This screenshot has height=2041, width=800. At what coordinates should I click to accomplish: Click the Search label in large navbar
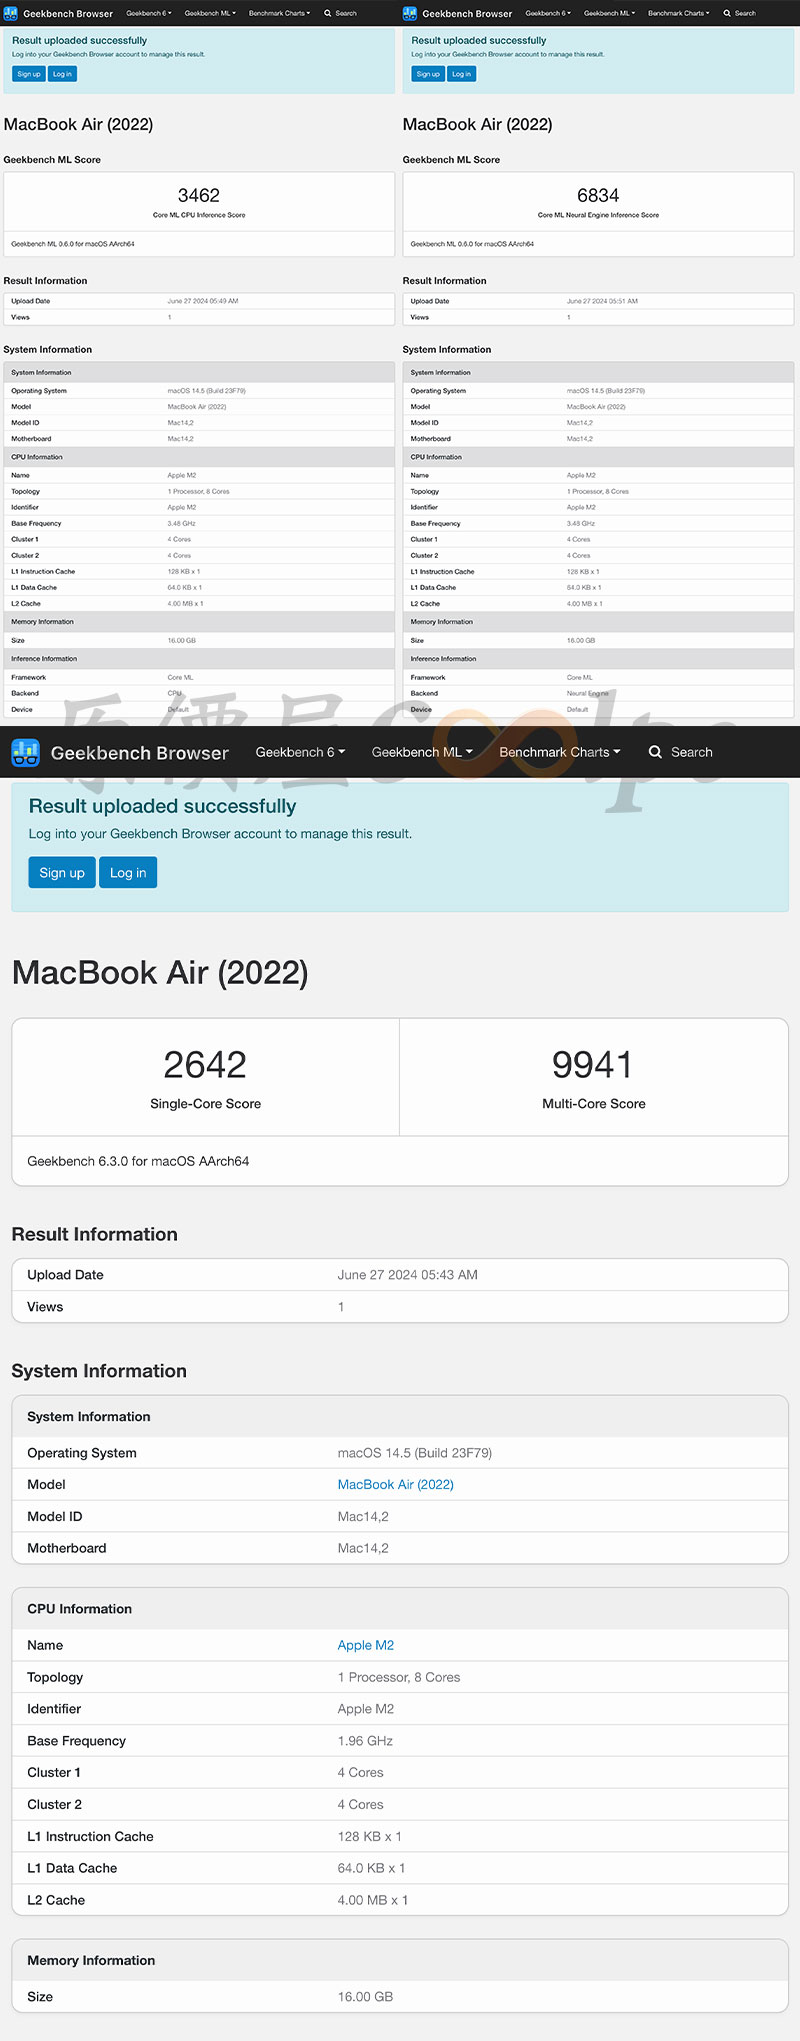click(x=692, y=752)
